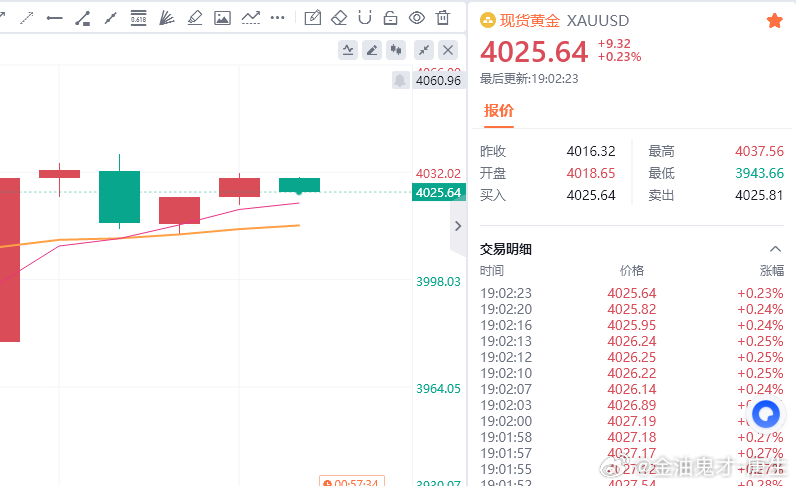The width and height of the screenshot is (796, 486).
Task: Click the 昨收 value 4016.32
Action: (591, 151)
